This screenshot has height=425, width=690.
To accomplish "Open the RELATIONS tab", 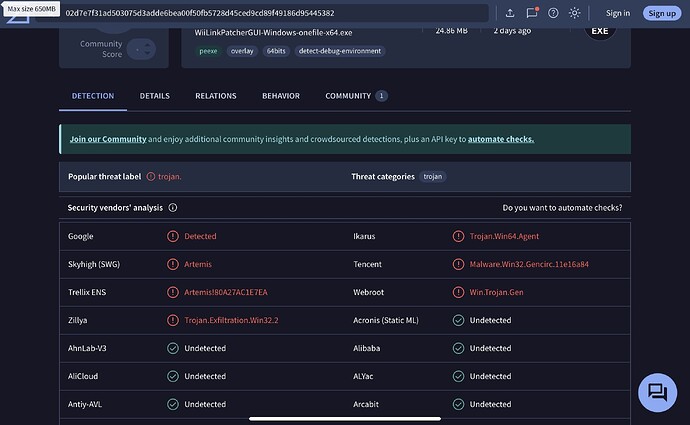I will (x=216, y=96).
